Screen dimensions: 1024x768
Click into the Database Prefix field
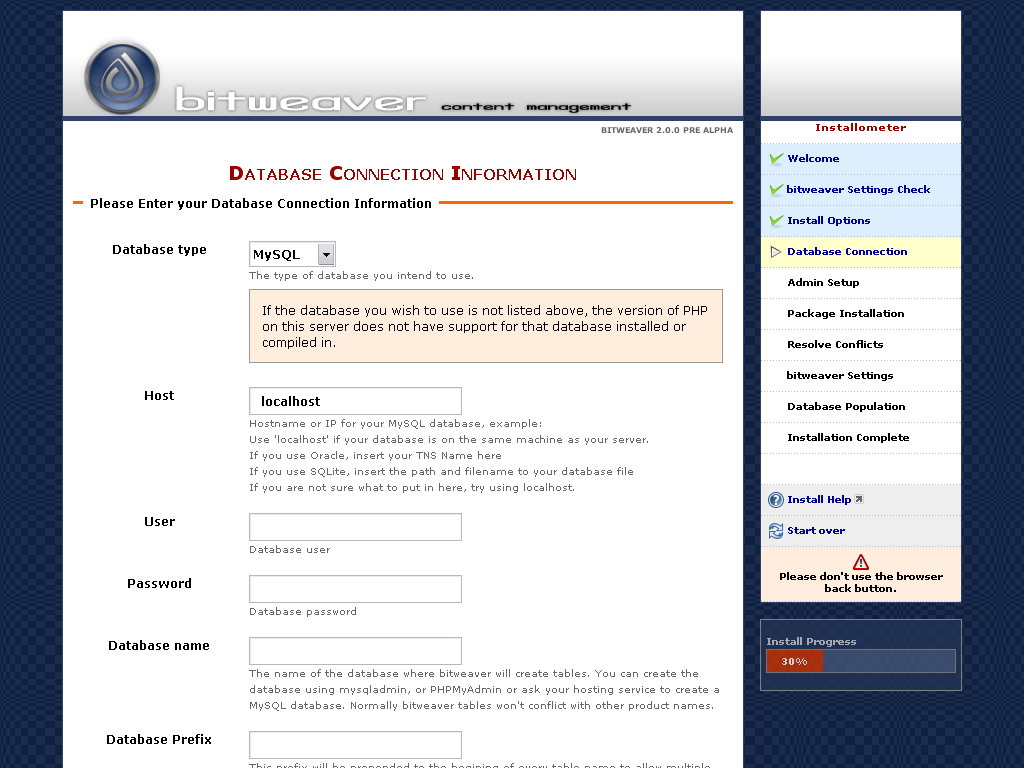[x=355, y=745]
